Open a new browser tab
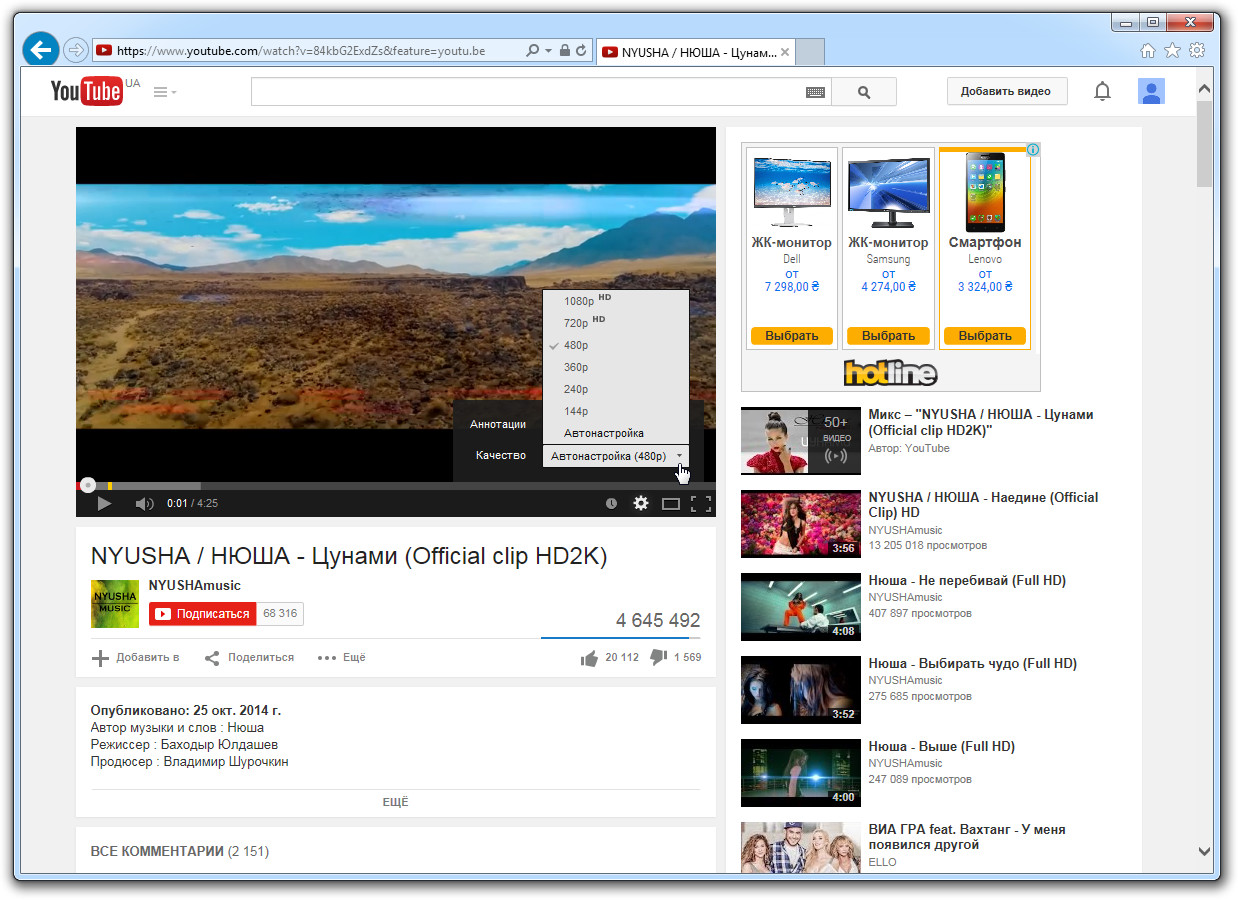 (x=810, y=52)
